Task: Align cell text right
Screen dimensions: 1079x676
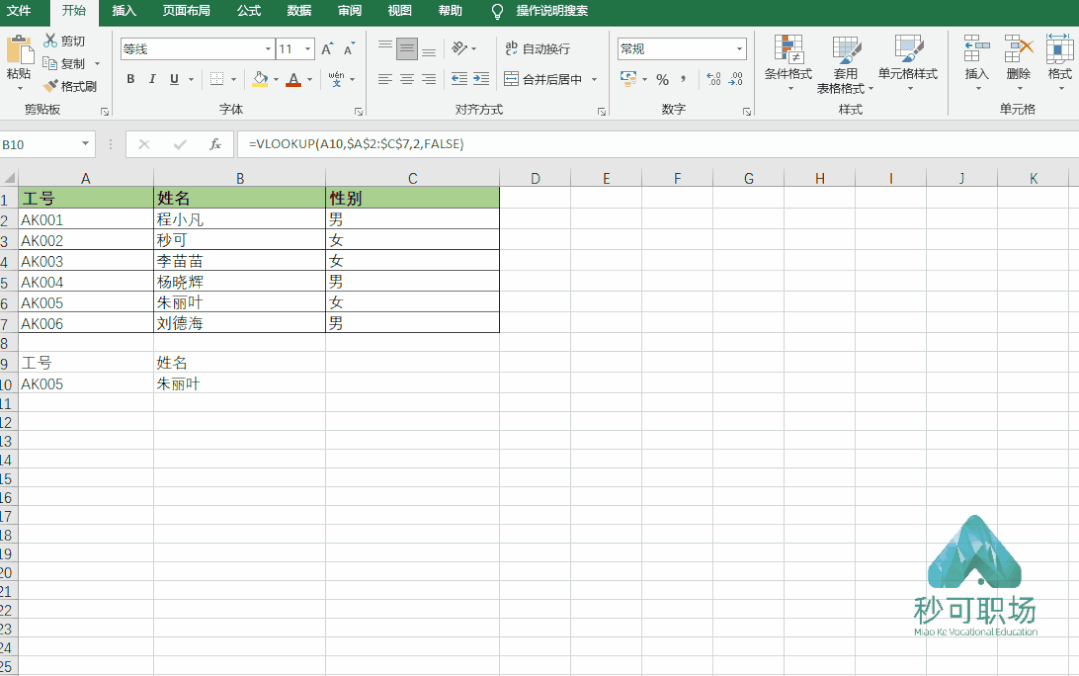Action: click(x=429, y=79)
